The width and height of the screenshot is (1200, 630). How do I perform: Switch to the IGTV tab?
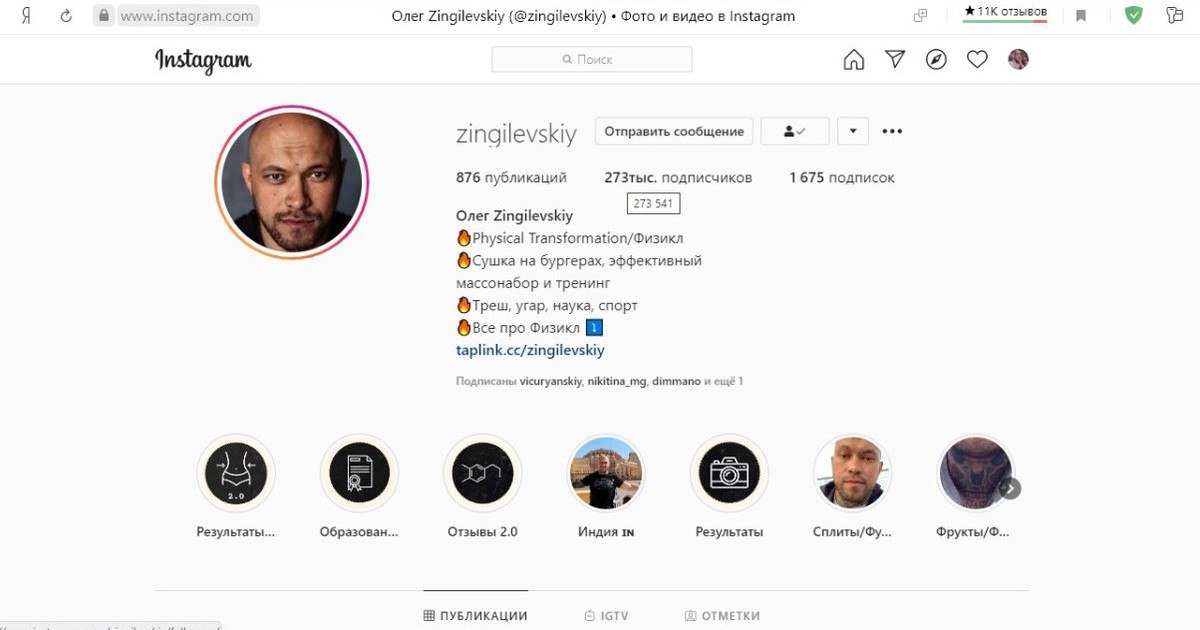click(606, 616)
